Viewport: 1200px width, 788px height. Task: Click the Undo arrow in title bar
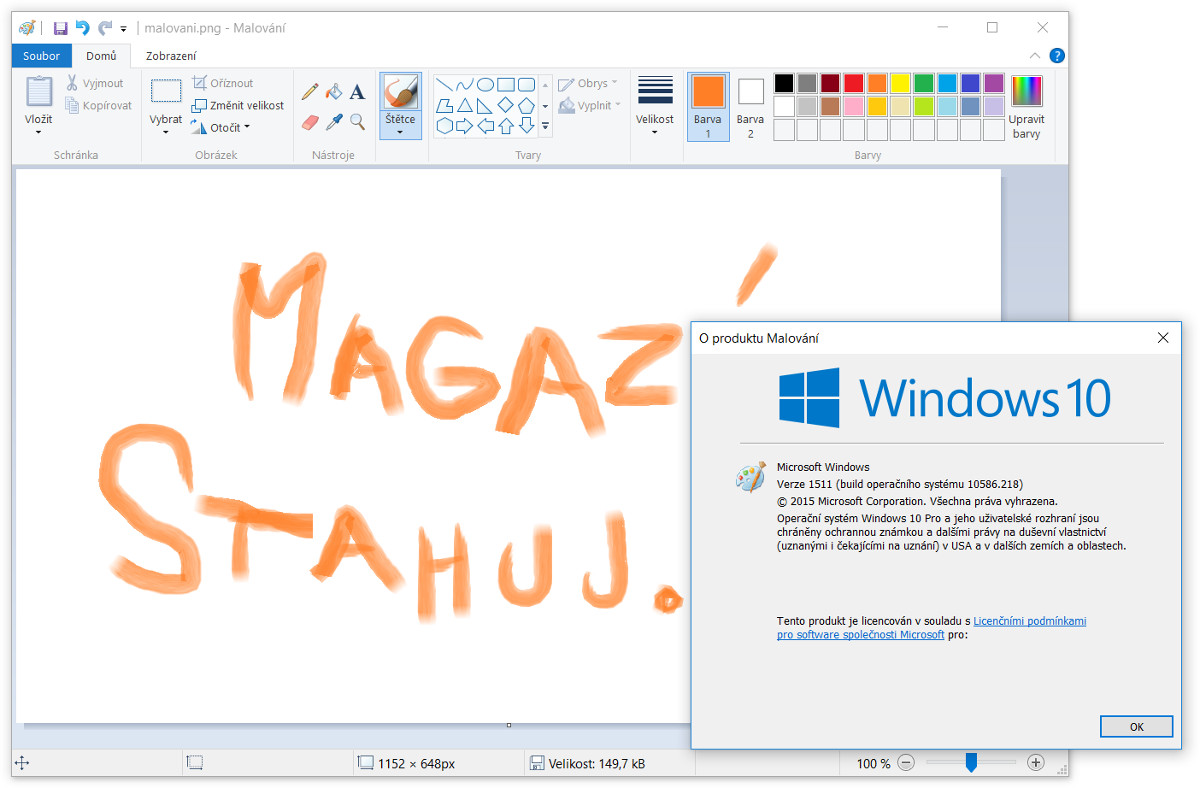click(83, 28)
